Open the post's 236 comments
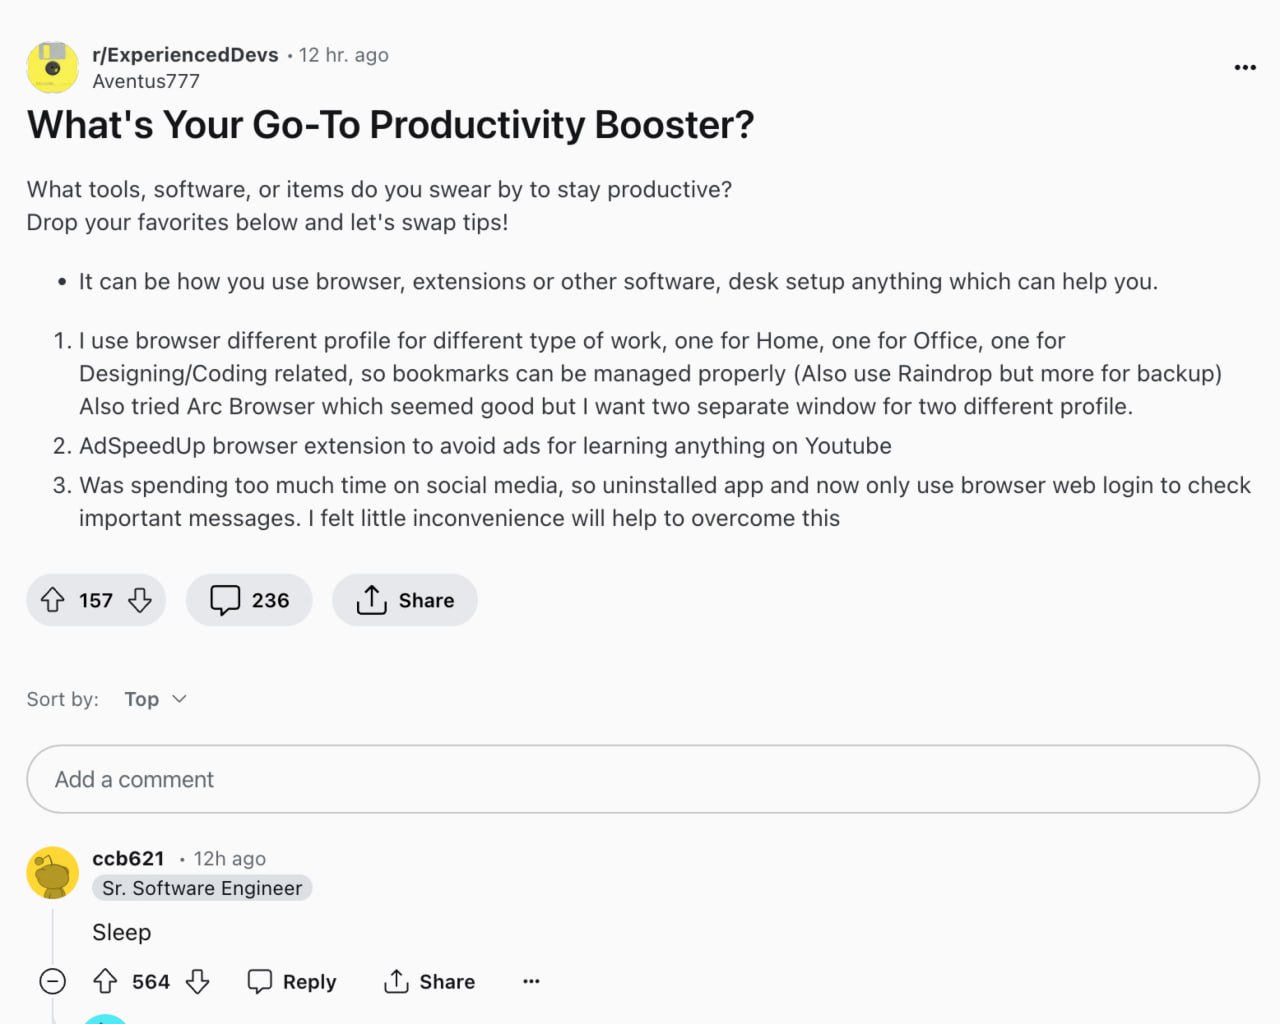The width and height of the screenshot is (1280, 1024). (x=249, y=600)
